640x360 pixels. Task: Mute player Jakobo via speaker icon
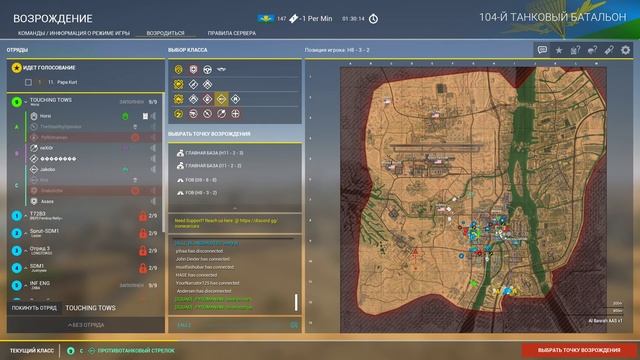(x=153, y=169)
